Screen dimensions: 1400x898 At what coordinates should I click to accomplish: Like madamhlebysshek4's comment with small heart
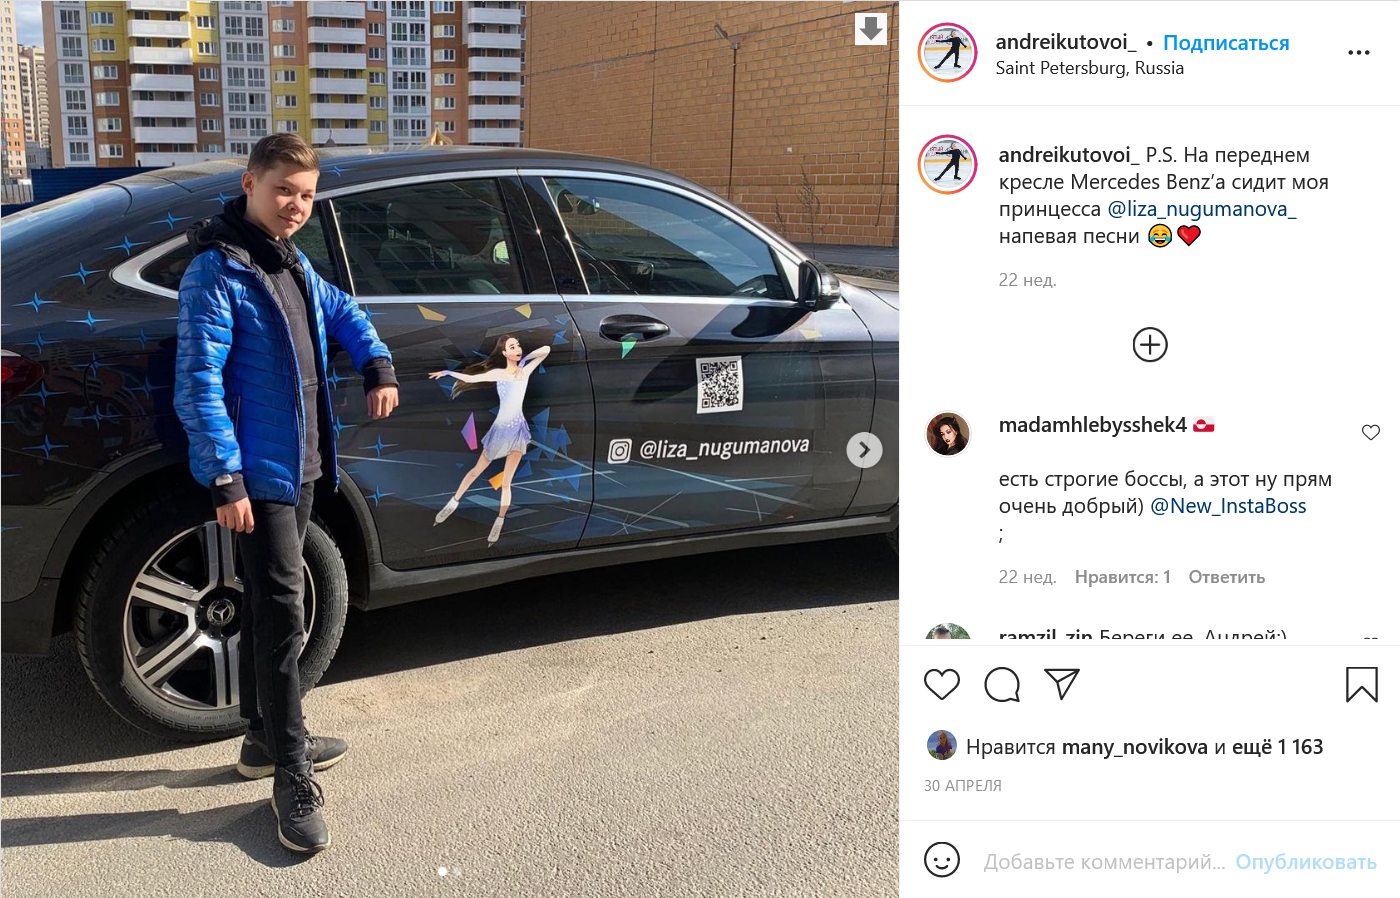point(1371,432)
